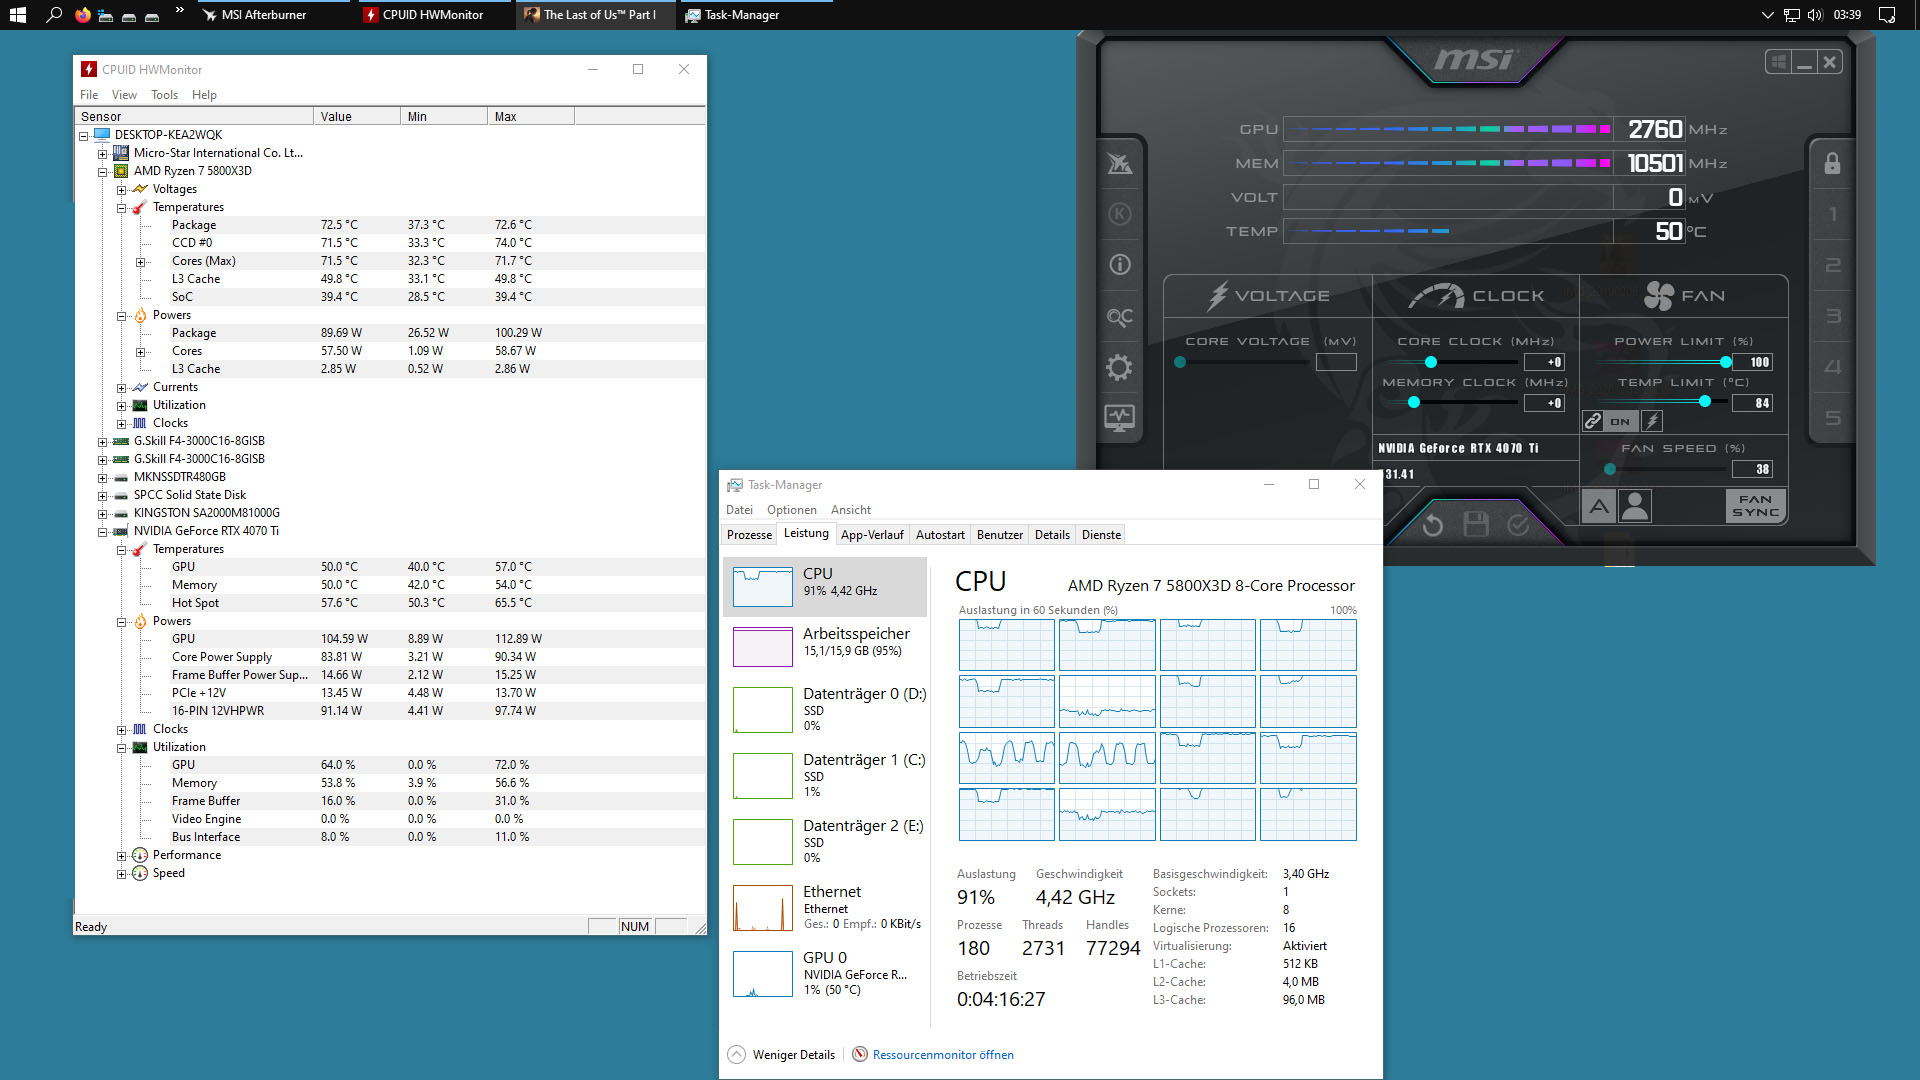Expand the CPU Clocks tree node
The width and height of the screenshot is (1920, 1080).
[x=121, y=424]
